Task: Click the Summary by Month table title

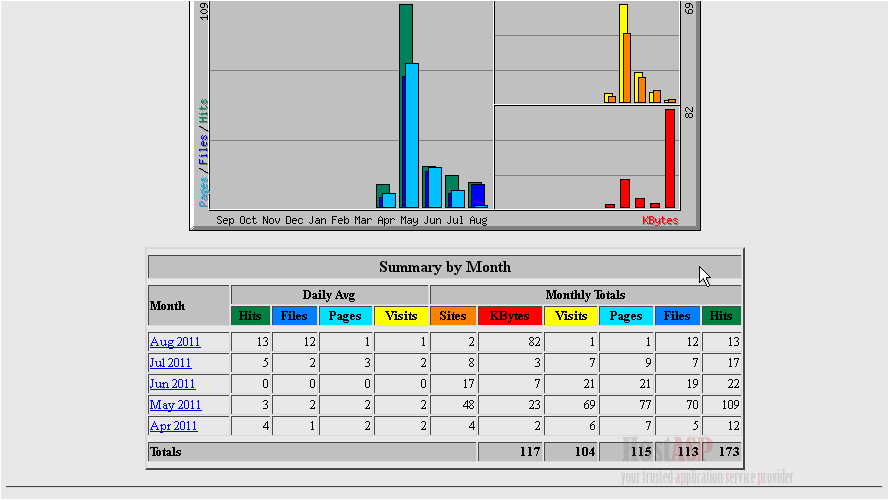Action: pos(444,267)
